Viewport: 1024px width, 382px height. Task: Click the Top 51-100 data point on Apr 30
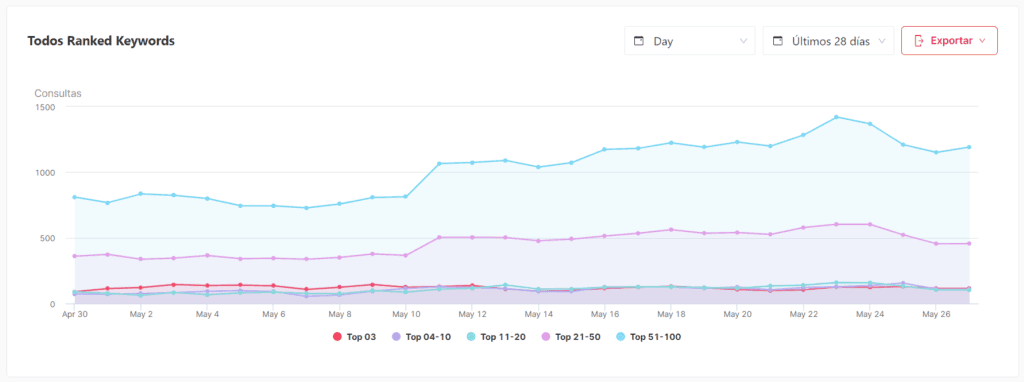point(74,197)
